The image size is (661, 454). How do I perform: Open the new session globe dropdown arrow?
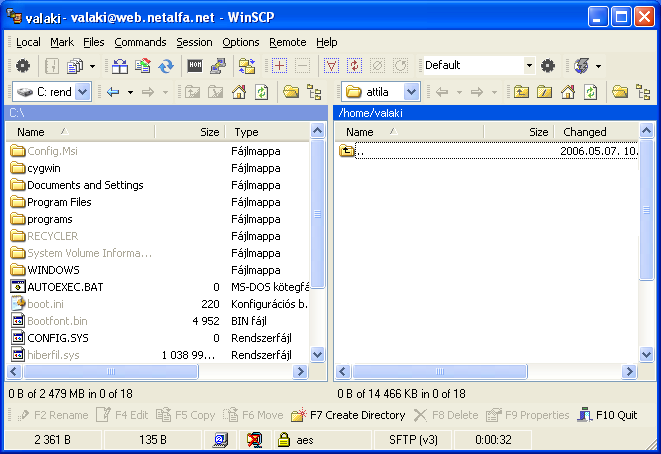pos(598,66)
